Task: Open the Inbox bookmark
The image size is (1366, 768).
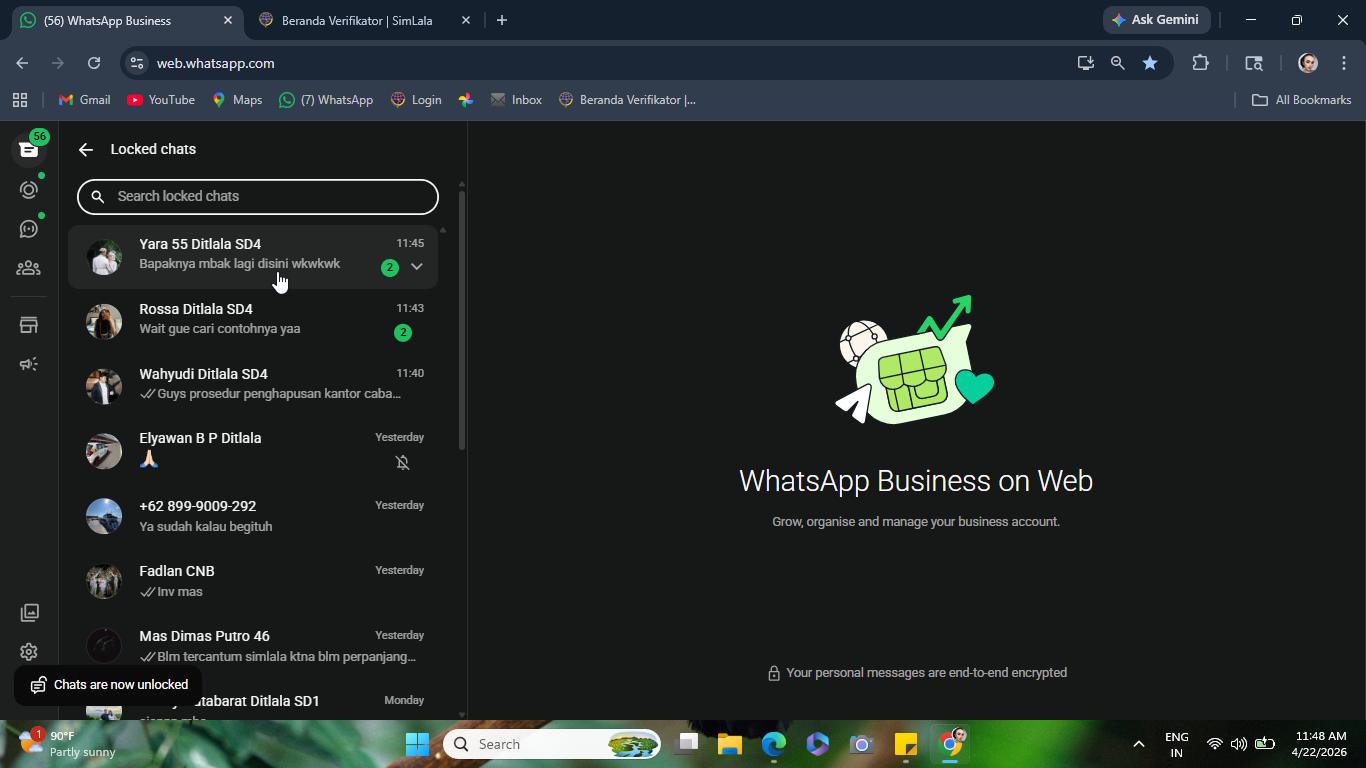Action: pos(516,100)
